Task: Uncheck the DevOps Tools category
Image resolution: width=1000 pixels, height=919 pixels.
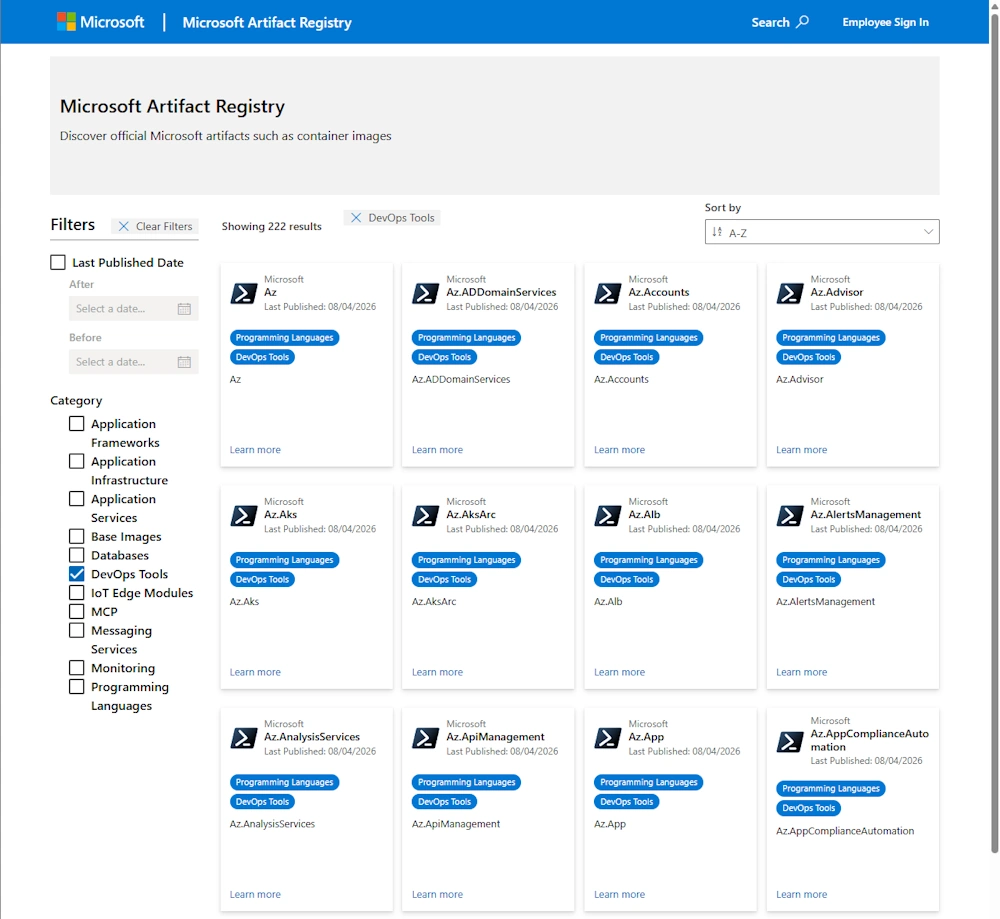Action: 77,574
